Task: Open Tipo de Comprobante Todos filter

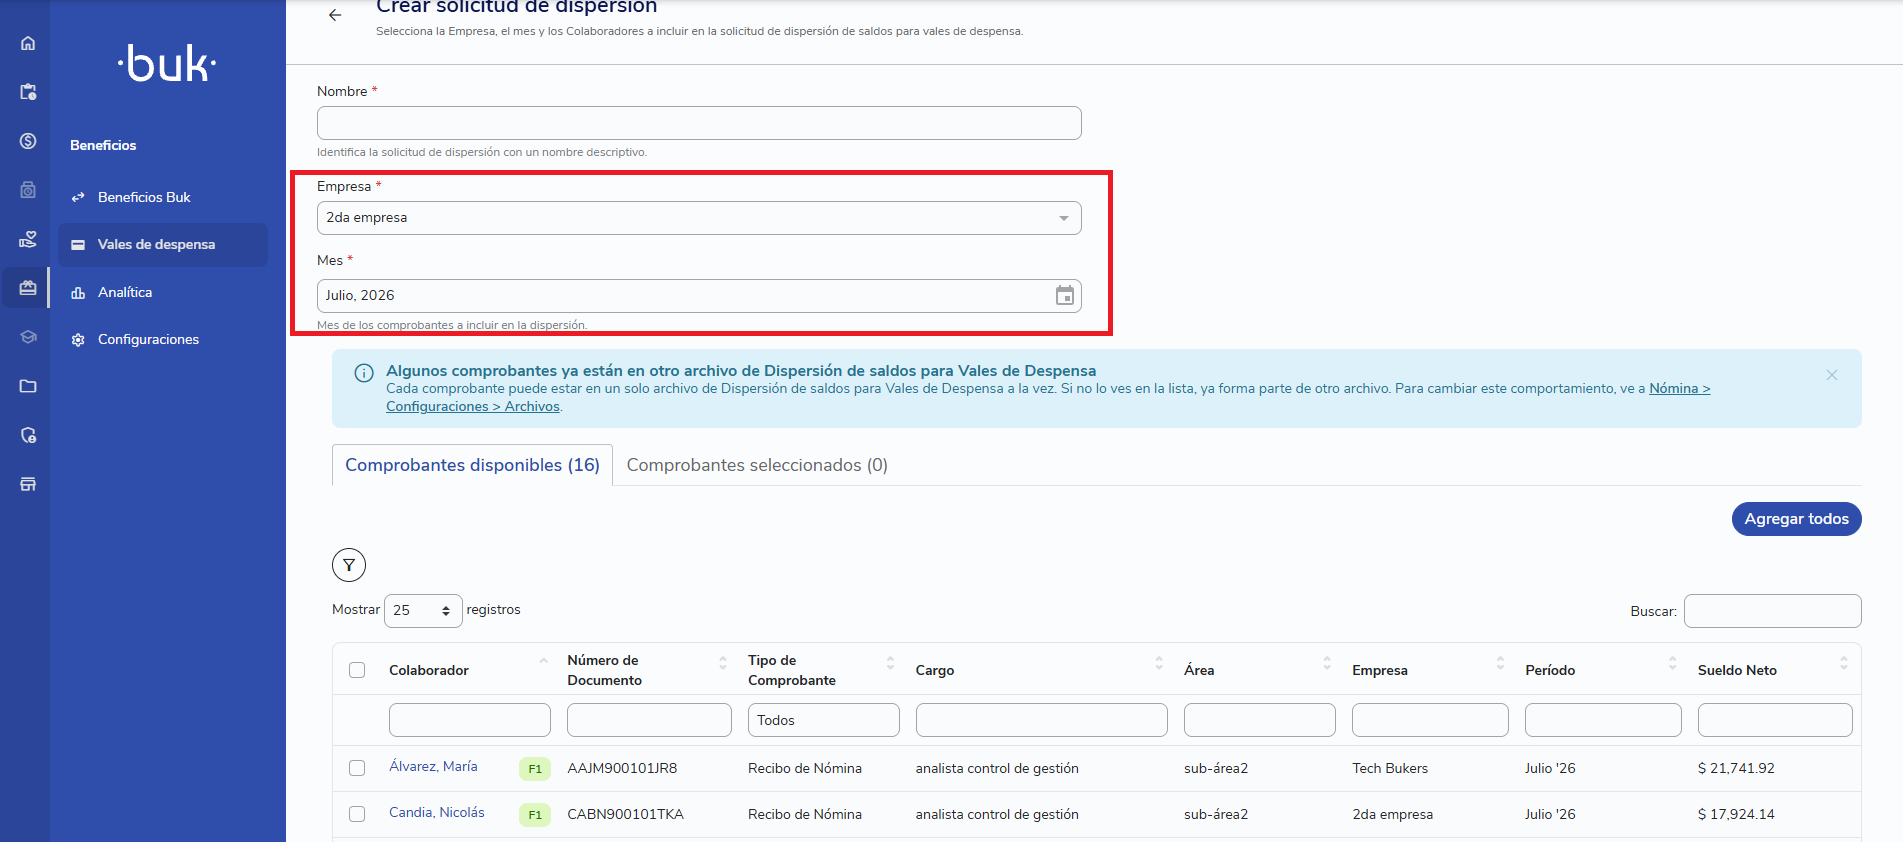Action: point(823,720)
